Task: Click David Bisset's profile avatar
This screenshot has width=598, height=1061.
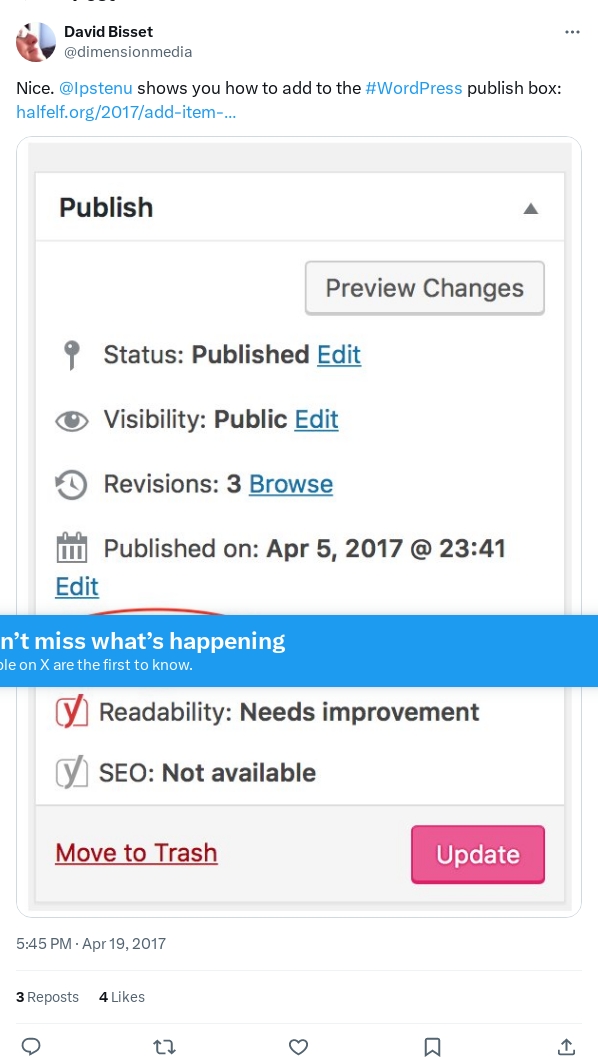Action: point(36,42)
